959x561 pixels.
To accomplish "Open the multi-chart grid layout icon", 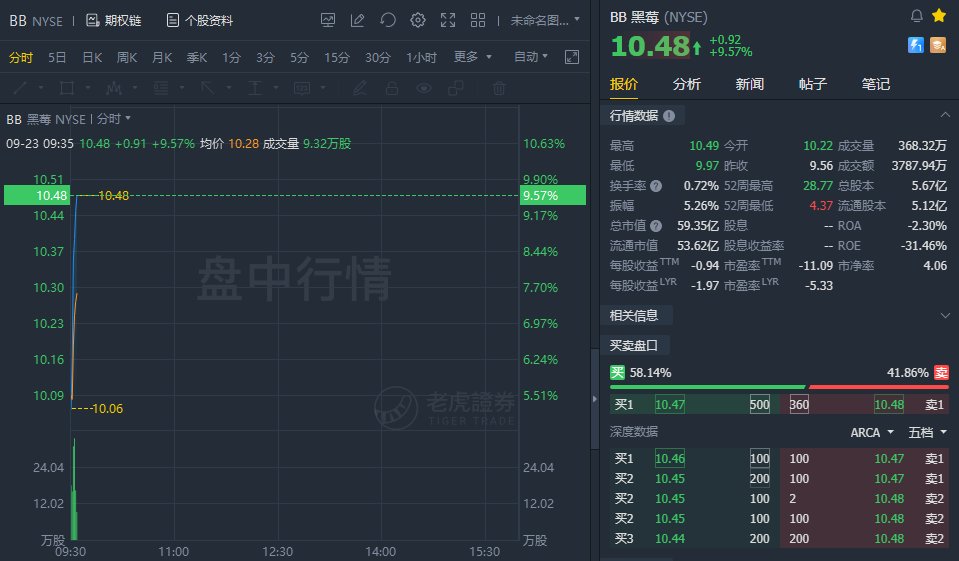I will click(478, 20).
